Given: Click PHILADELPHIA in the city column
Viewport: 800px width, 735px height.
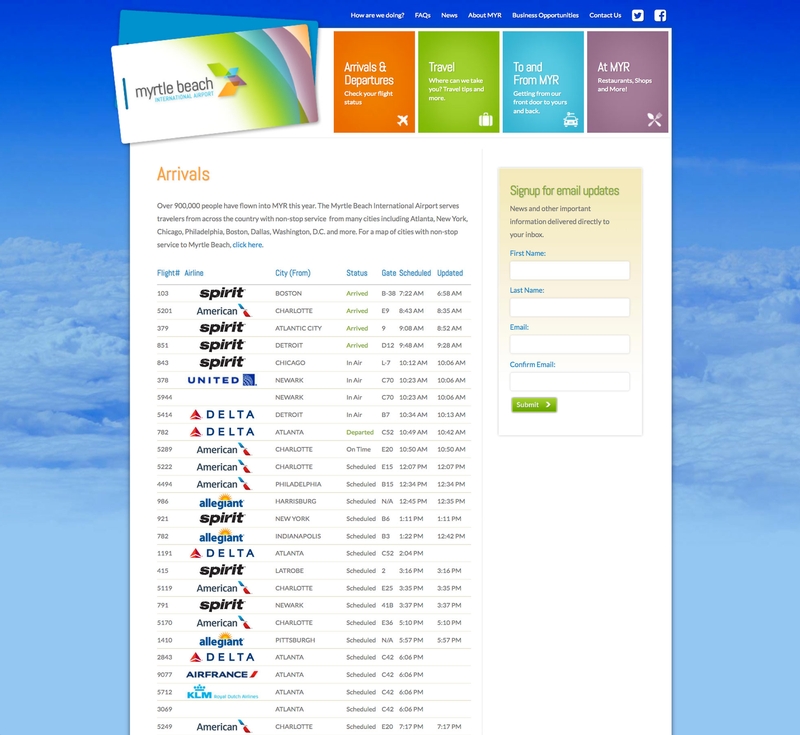Looking at the screenshot, I should coord(298,484).
